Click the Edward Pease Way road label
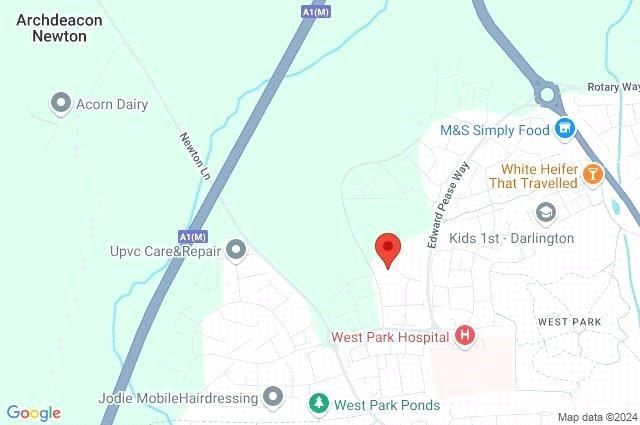The width and height of the screenshot is (640, 425). (x=448, y=205)
